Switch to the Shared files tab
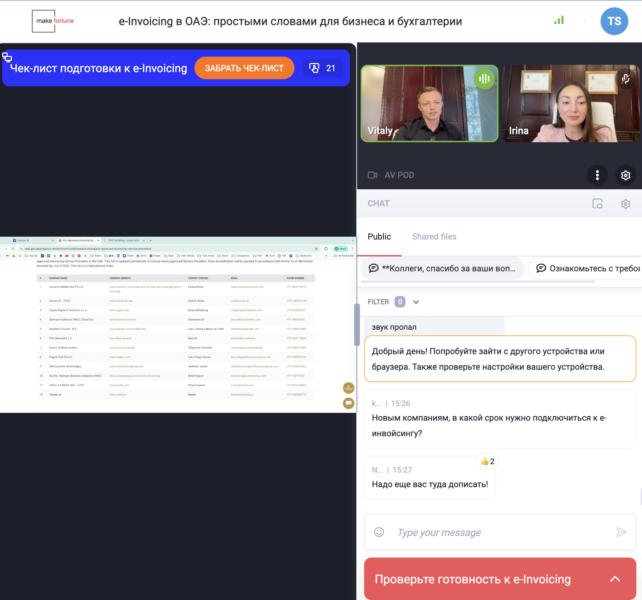 tap(434, 237)
